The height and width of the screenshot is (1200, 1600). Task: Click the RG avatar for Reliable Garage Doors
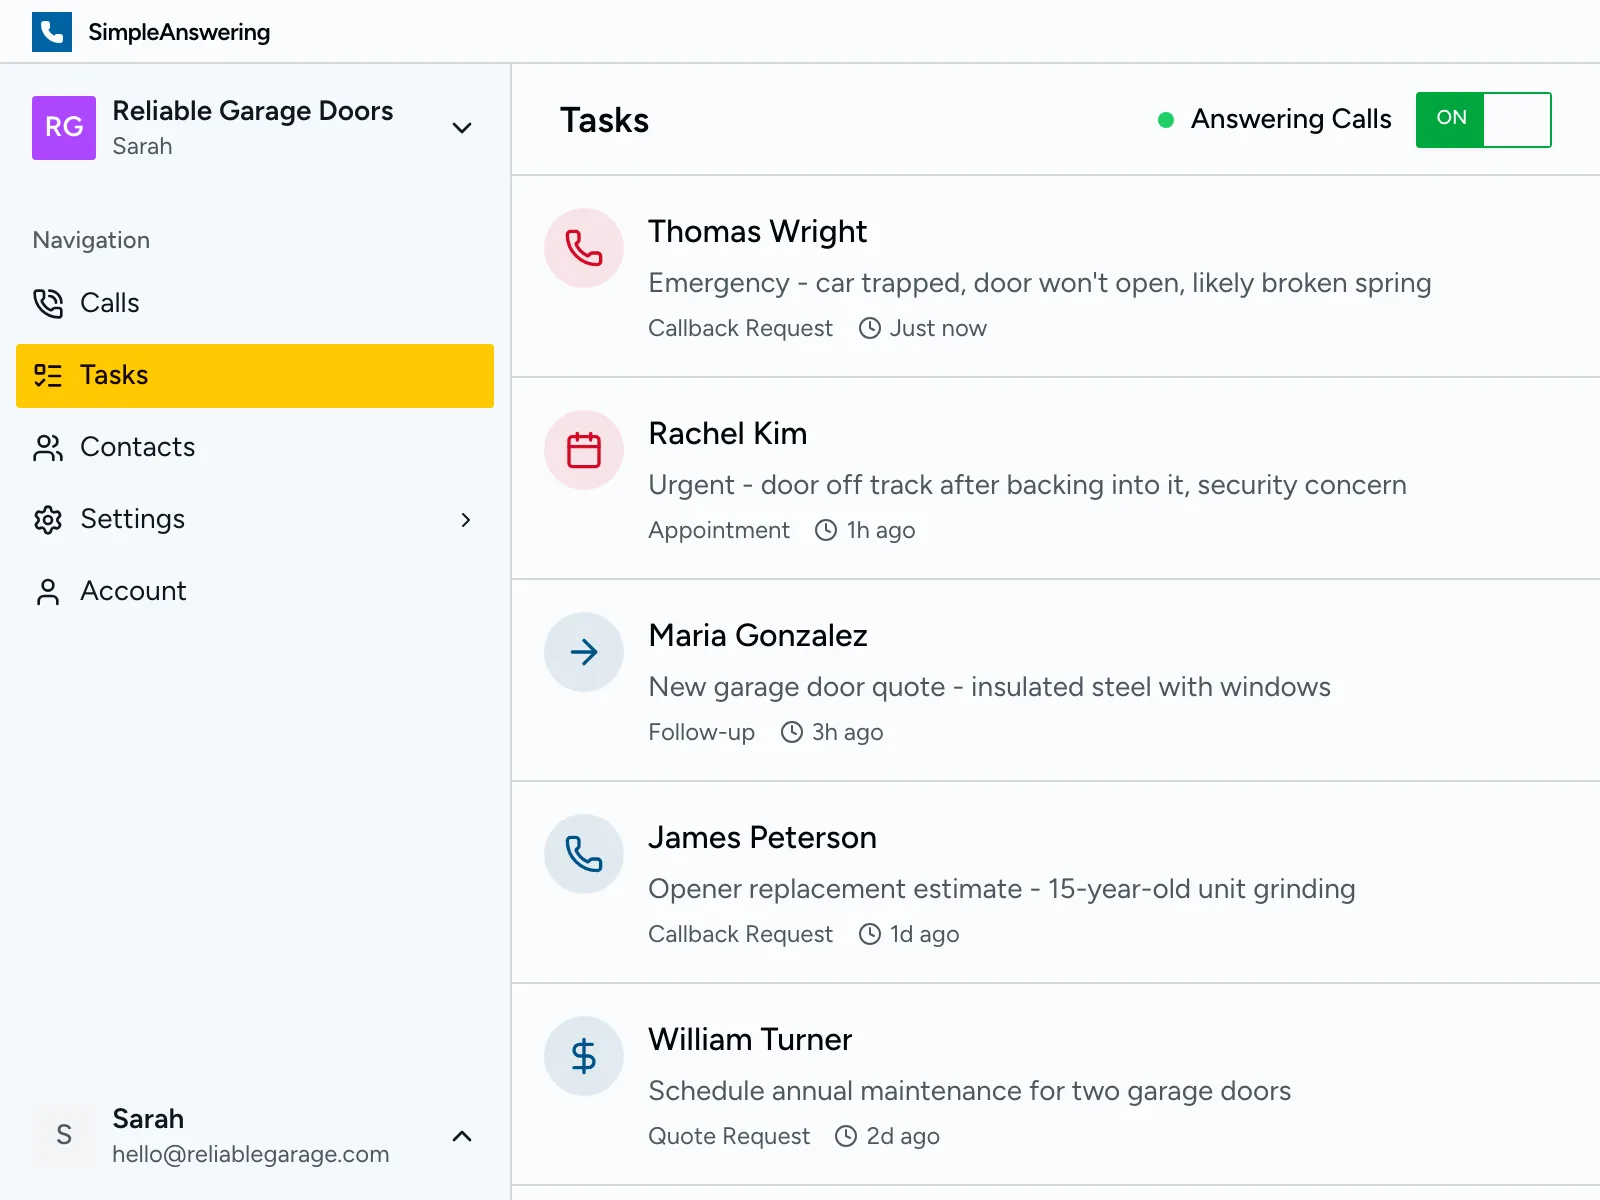[63, 128]
